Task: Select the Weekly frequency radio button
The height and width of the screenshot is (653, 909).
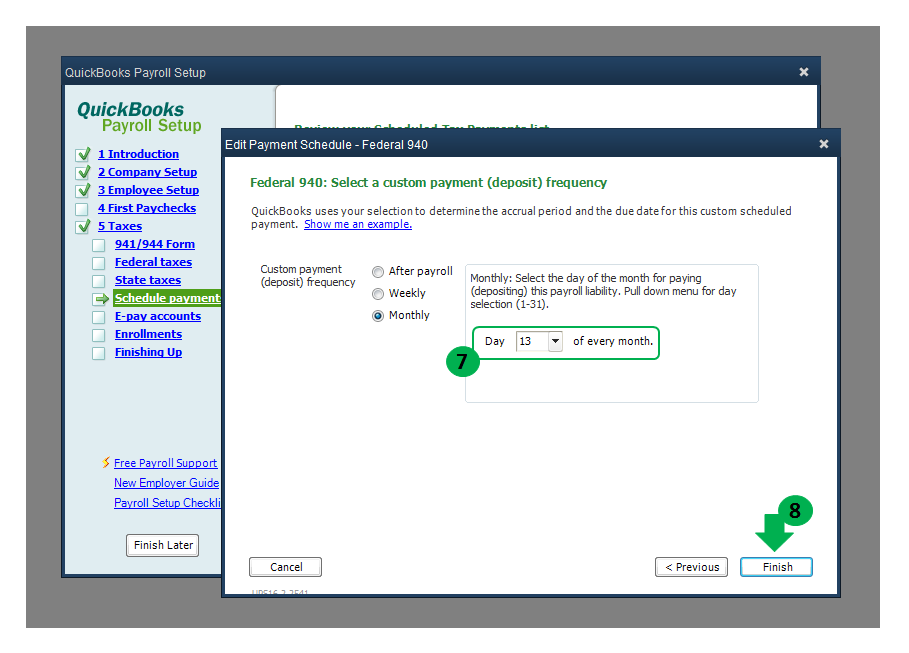Action: tap(378, 293)
